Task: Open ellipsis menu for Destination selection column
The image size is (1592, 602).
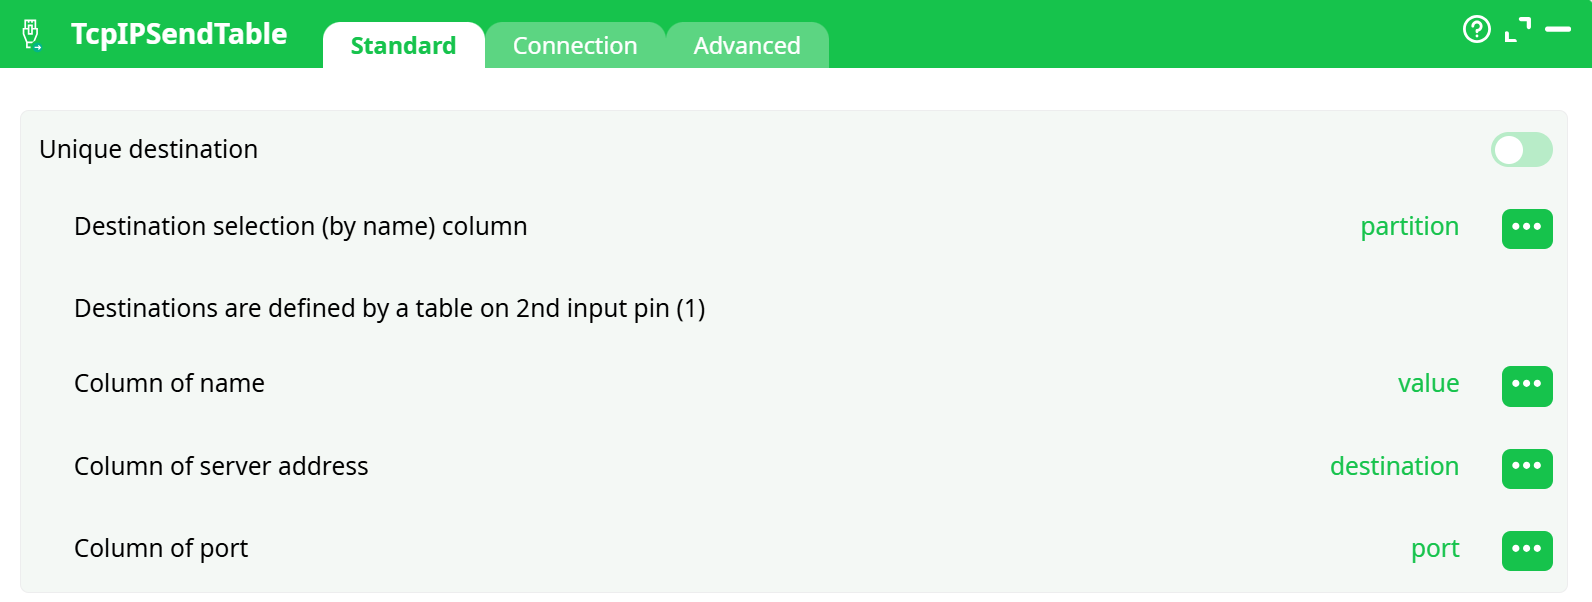Action: coord(1526,228)
